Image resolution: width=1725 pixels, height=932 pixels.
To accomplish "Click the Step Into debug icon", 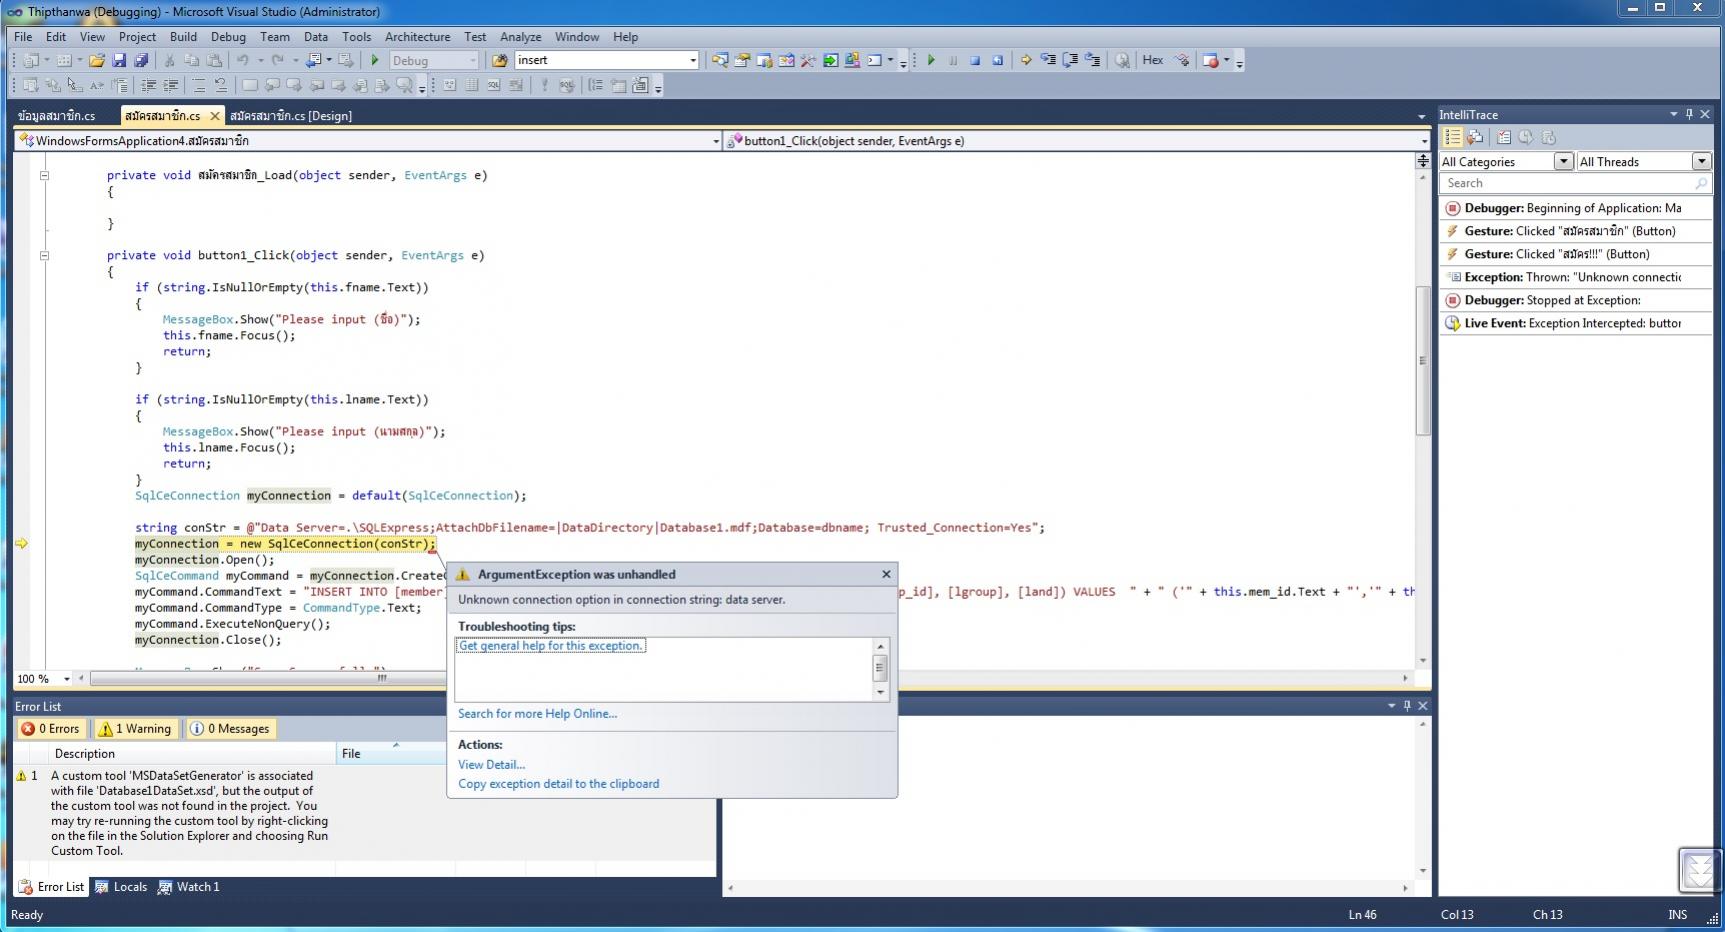I will click(x=1048, y=61).
